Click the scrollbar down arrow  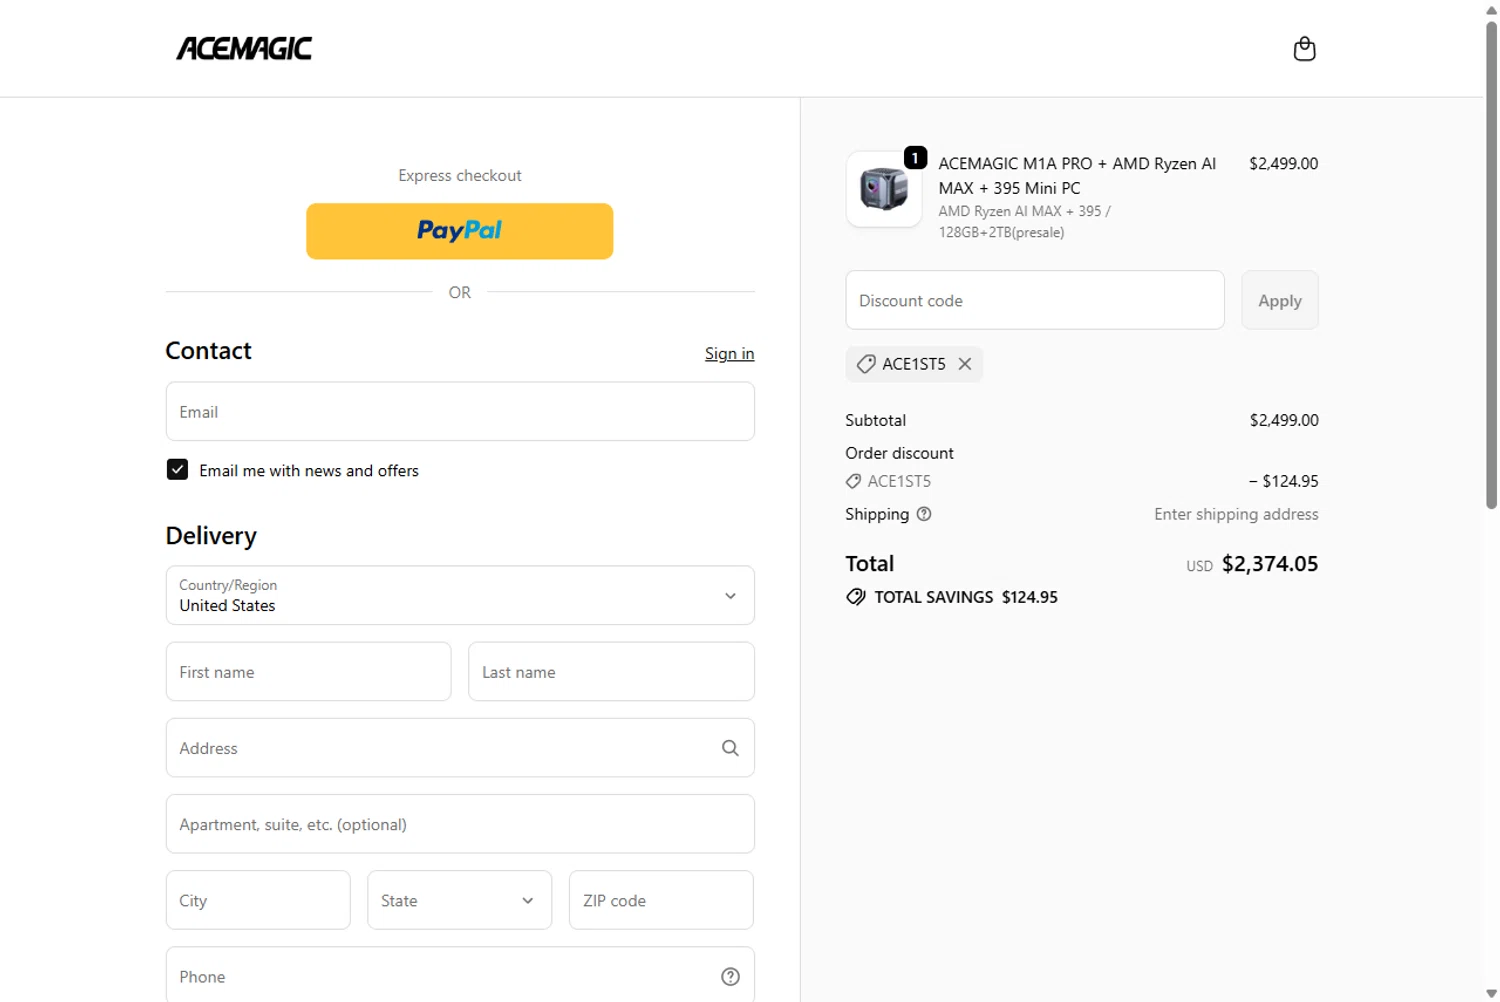tap(1491, 993)
